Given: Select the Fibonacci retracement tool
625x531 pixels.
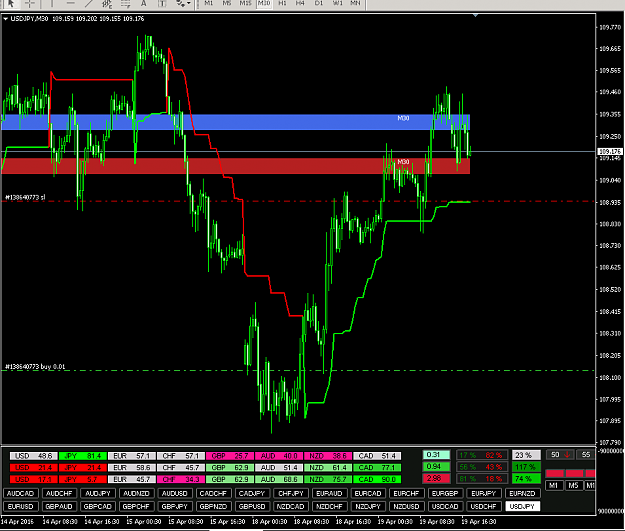Looking at the screenshot, I should (x=126, y=4).
